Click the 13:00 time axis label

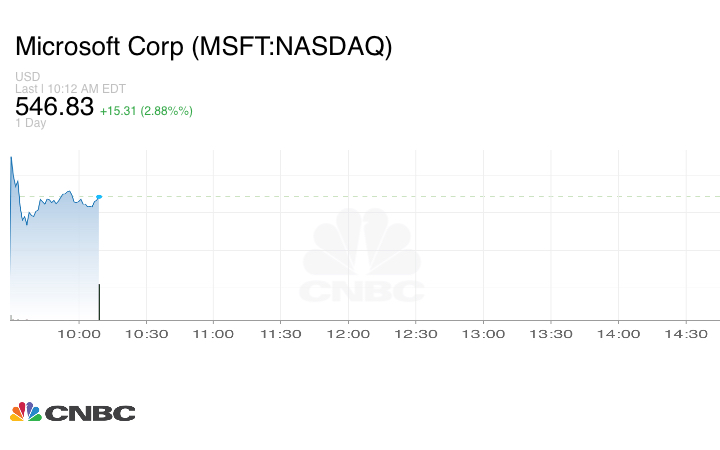coord(483,334)
